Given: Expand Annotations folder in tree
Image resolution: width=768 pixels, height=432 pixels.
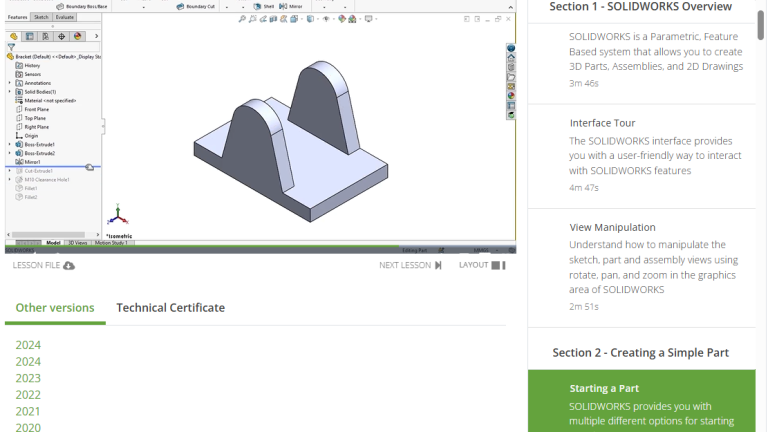Looking at the screenshot, I should 9,83.
